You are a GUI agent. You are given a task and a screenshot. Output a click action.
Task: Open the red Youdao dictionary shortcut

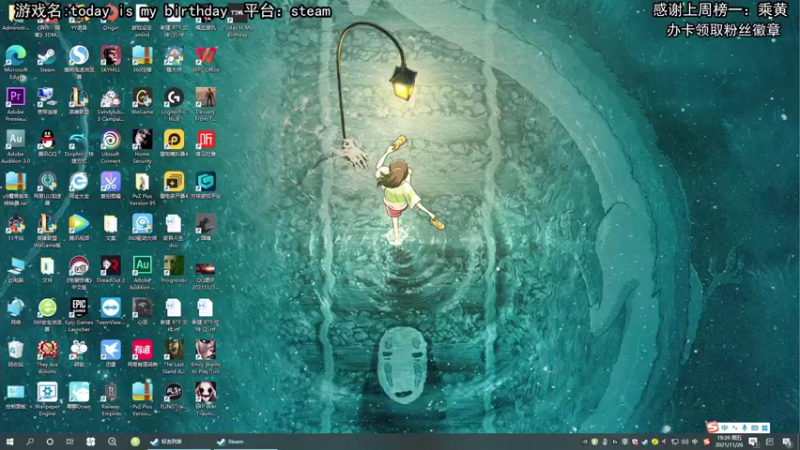tap(142, 353)
